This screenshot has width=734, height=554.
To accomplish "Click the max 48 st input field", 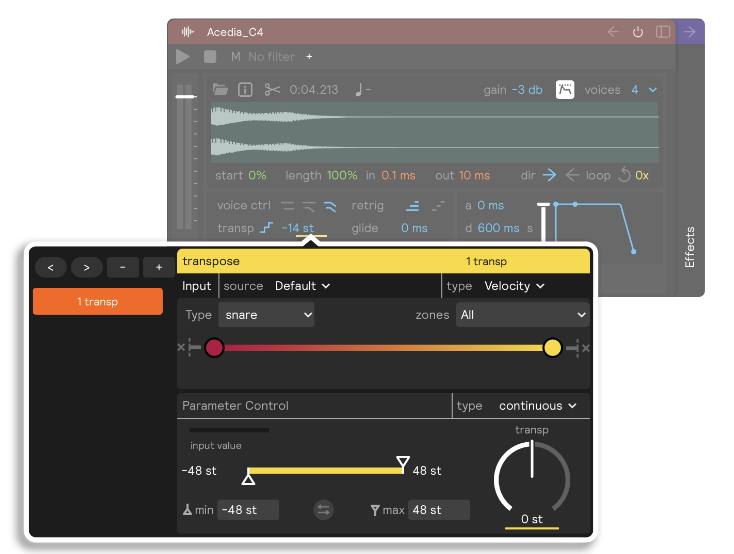I will coord(439,510).
